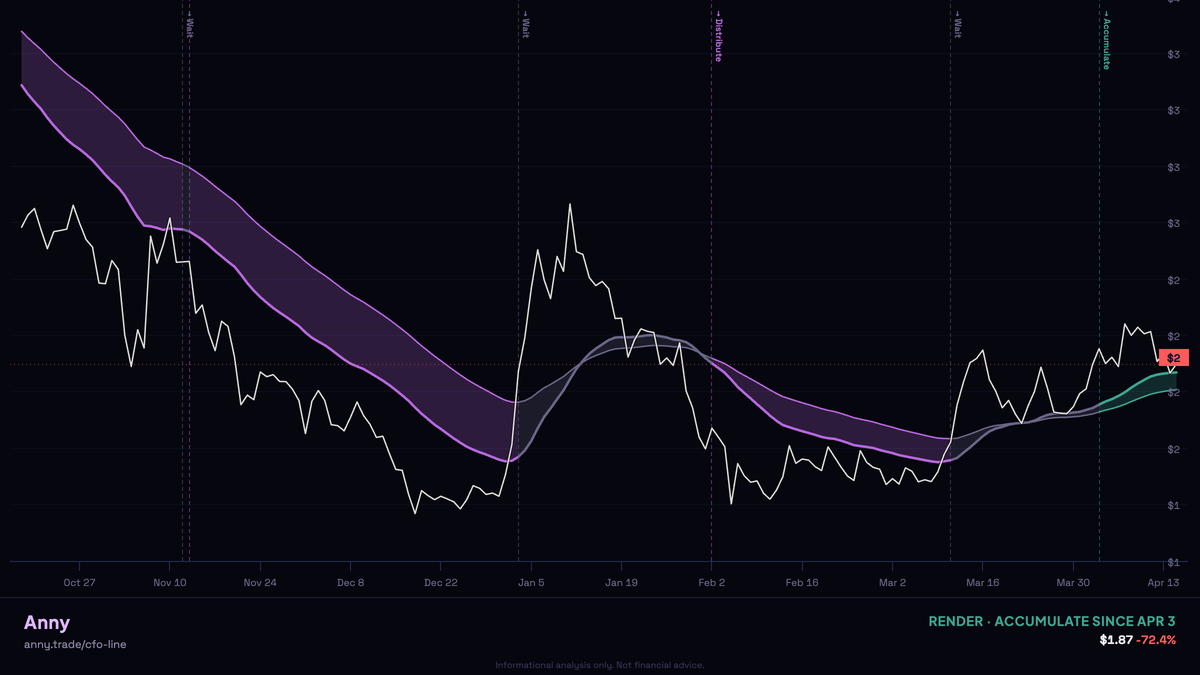
Task: Click the purple Distribute signal label
Action: 717,38
